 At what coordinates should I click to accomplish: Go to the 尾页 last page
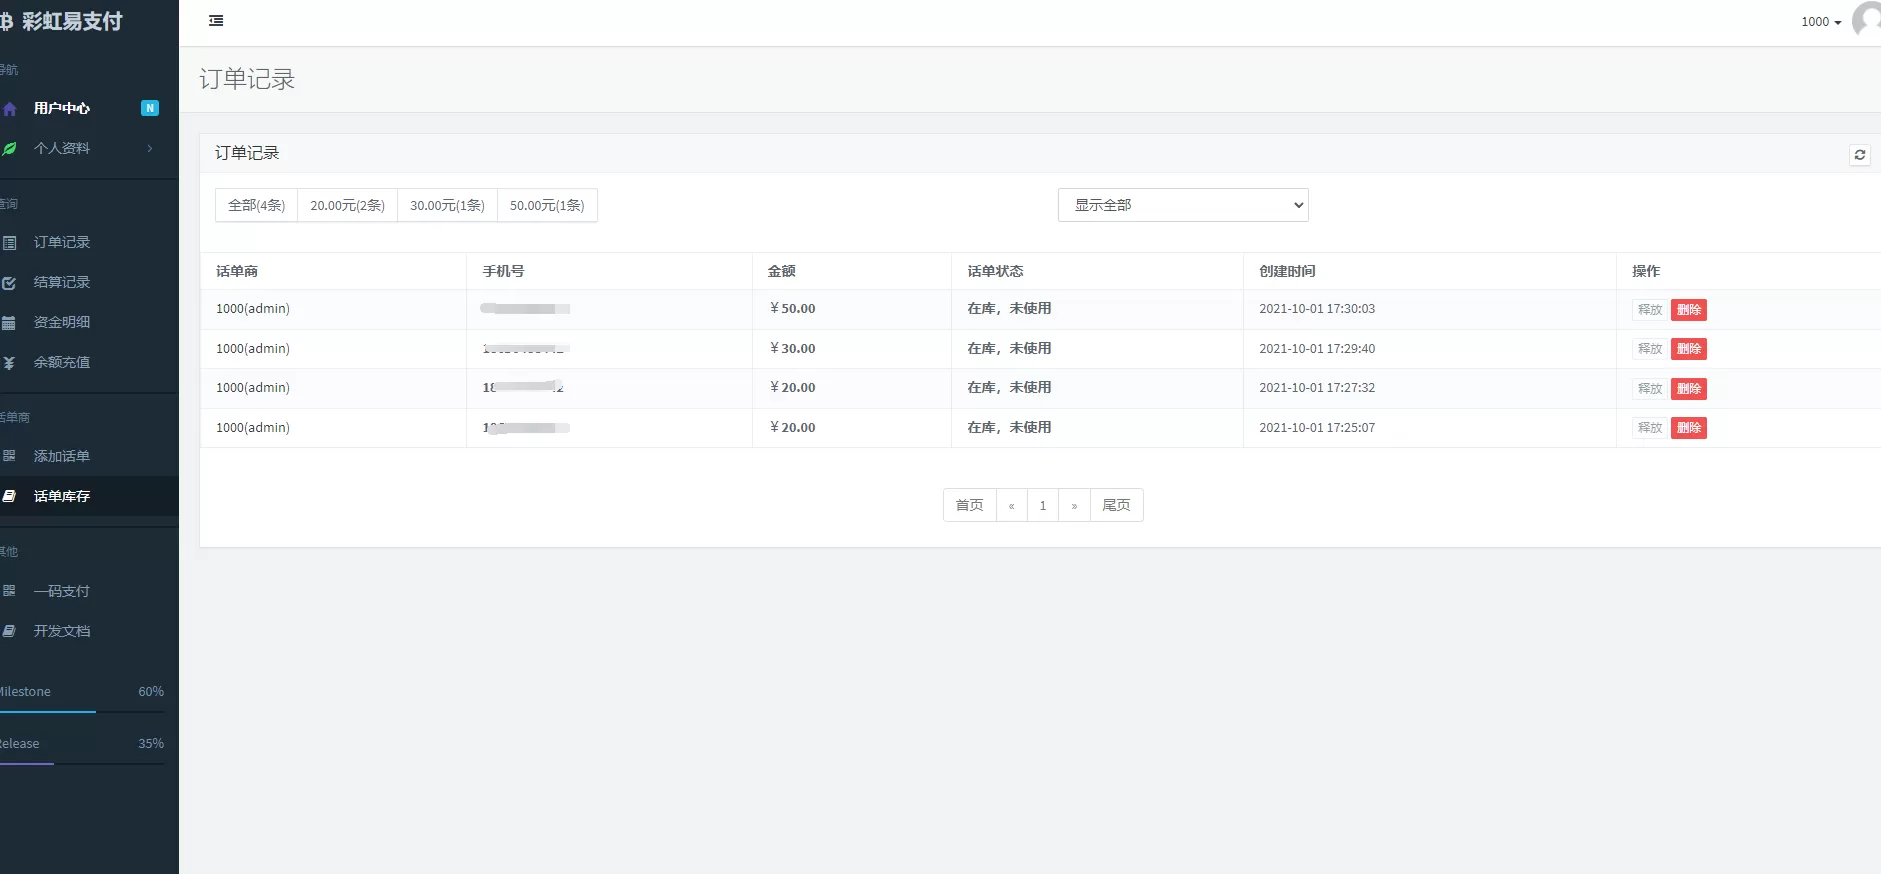click(1116, 505)
